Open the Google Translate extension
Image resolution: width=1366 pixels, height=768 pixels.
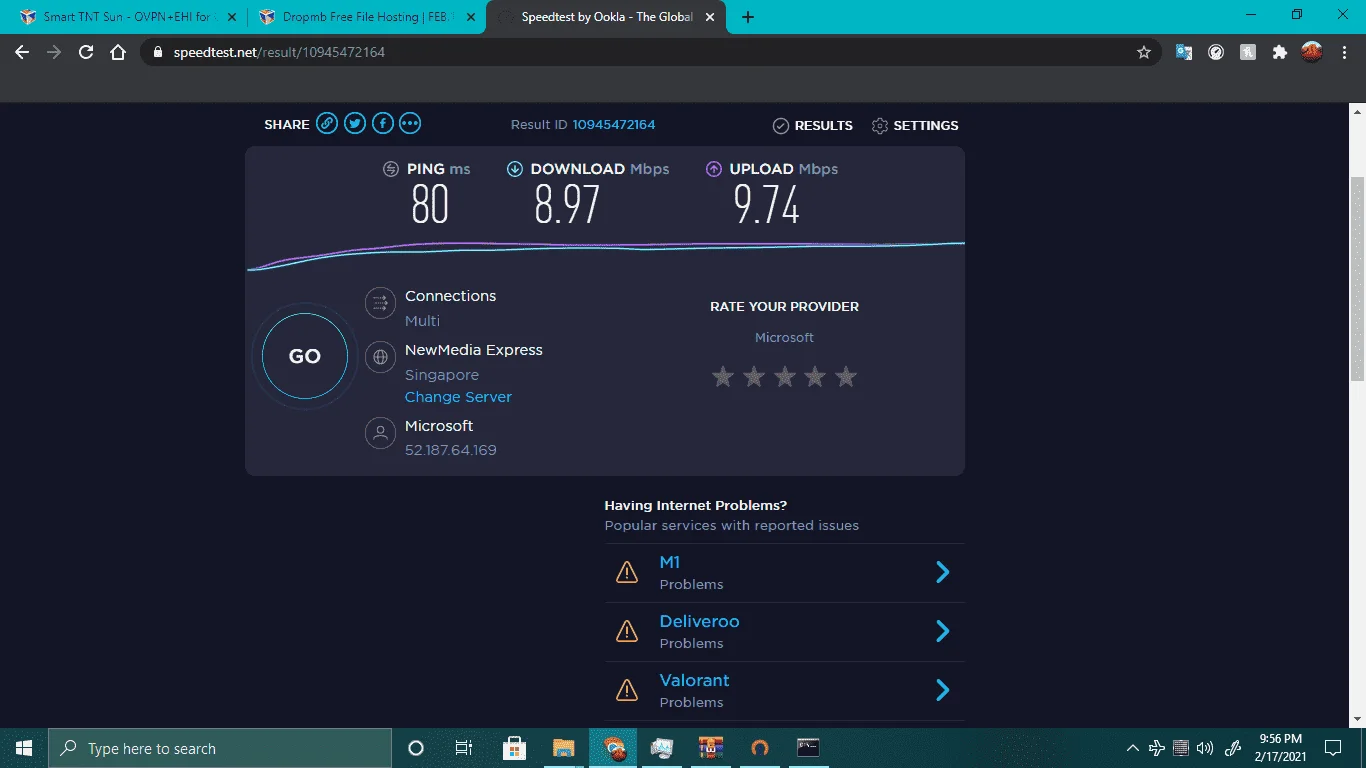tap(1184, 53)
